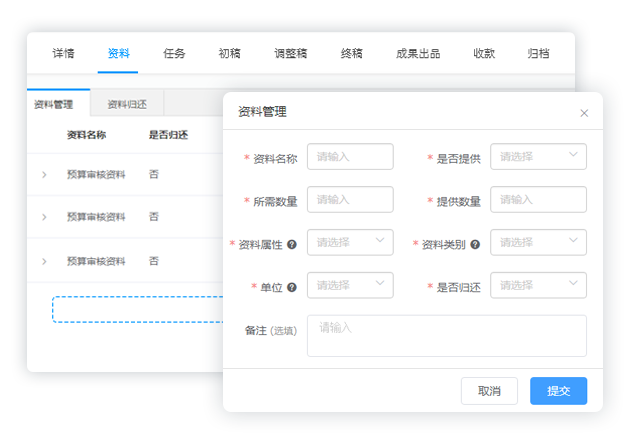Open the 资料类别 dropdown

[538, 242]
